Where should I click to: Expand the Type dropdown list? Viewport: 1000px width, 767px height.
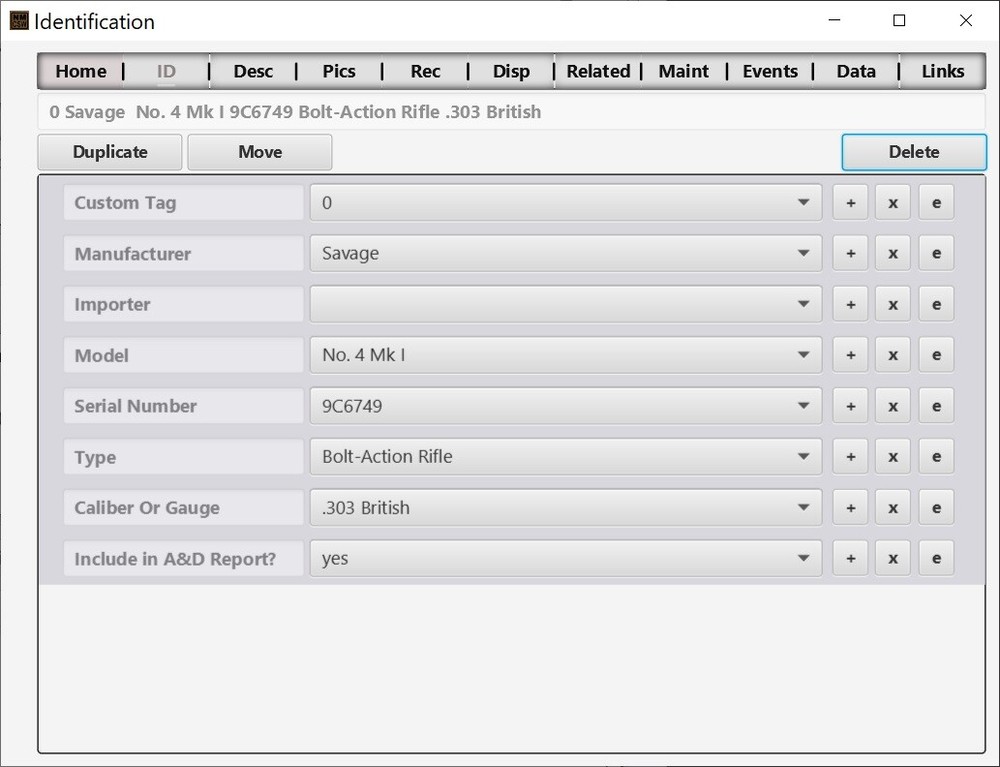click(x=805, y=456)
